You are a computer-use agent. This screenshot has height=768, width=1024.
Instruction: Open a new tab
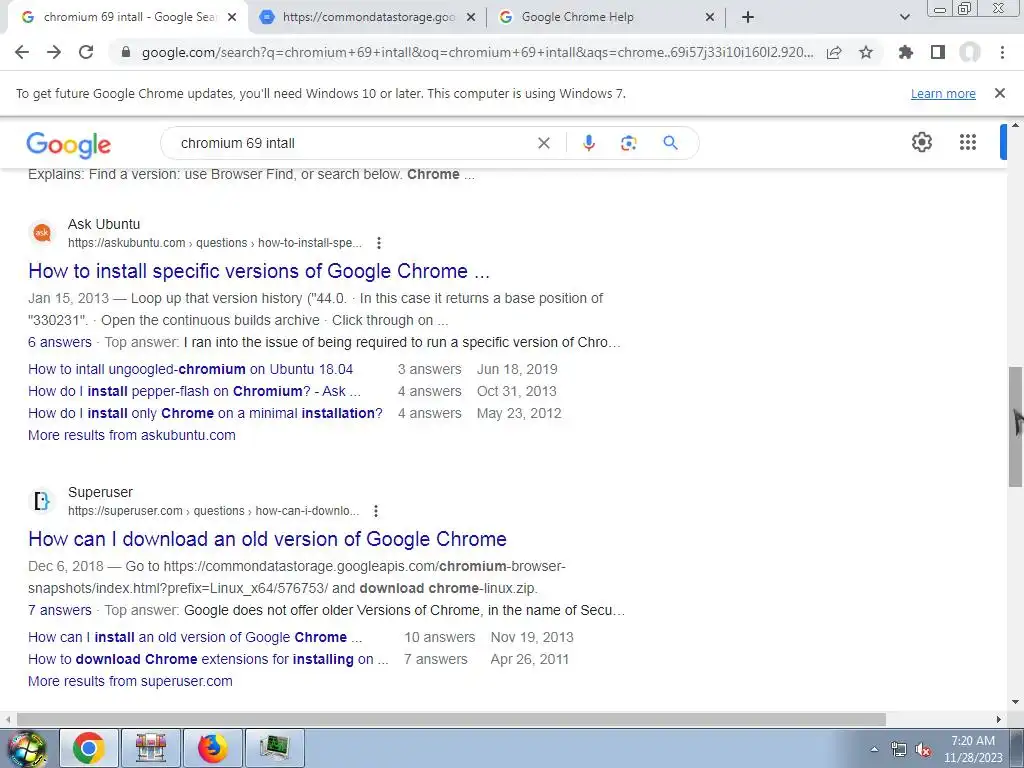pos(748,17)
